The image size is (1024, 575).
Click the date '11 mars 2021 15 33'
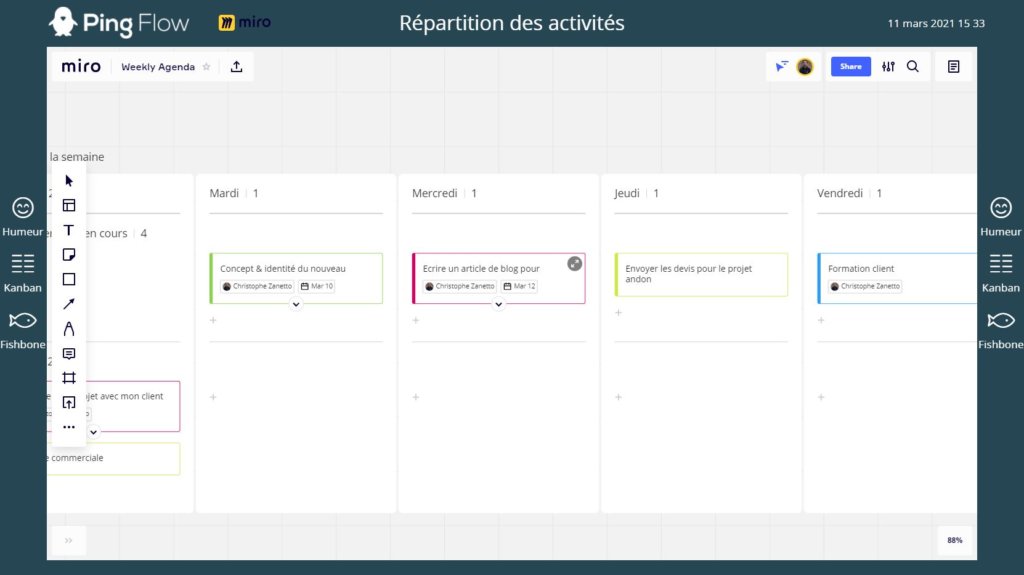point(936,24)
